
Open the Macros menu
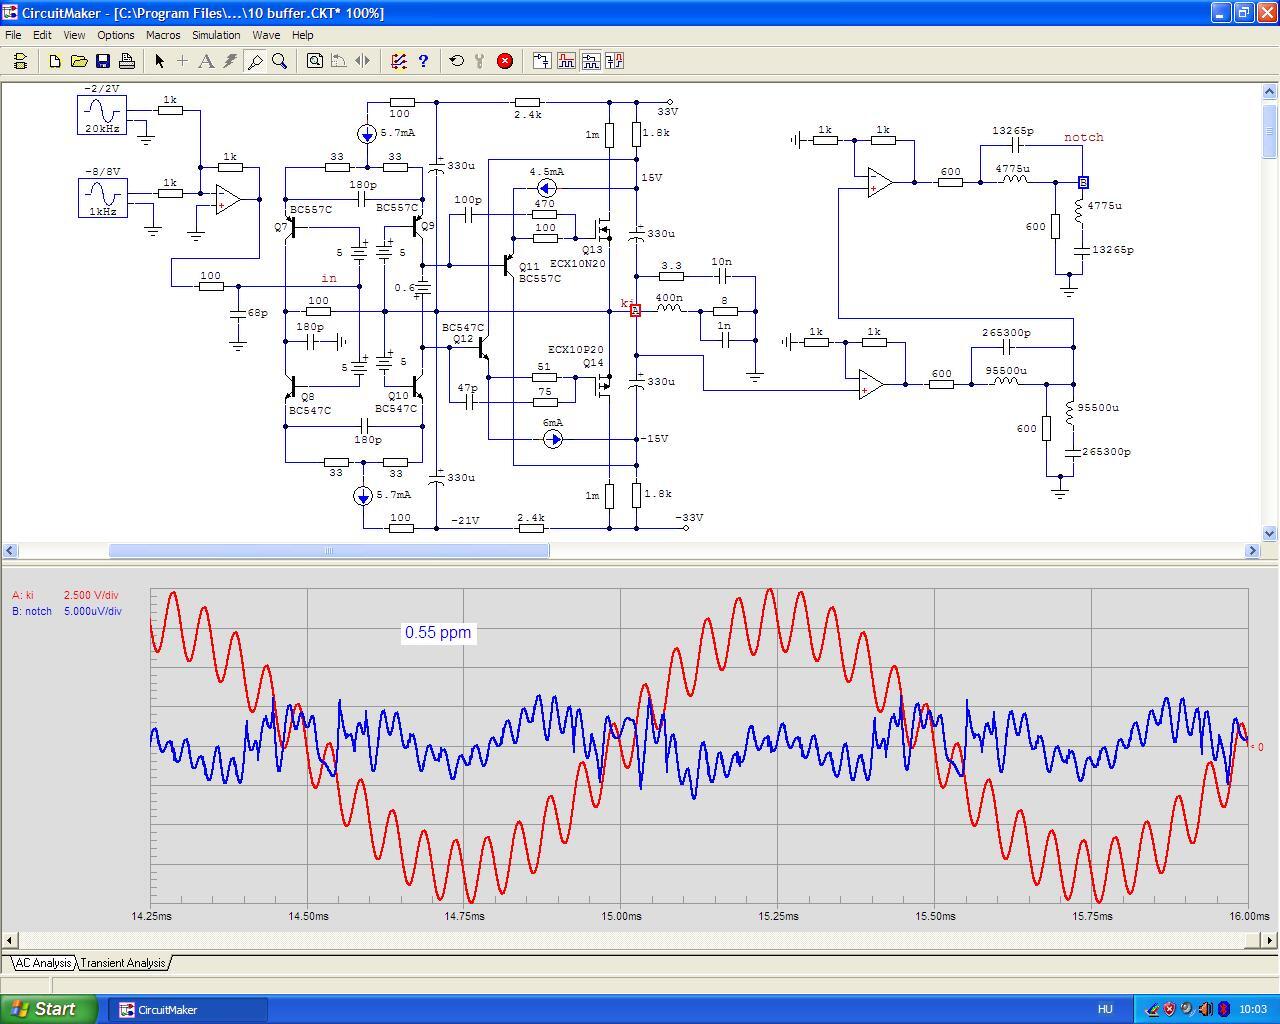163,35
